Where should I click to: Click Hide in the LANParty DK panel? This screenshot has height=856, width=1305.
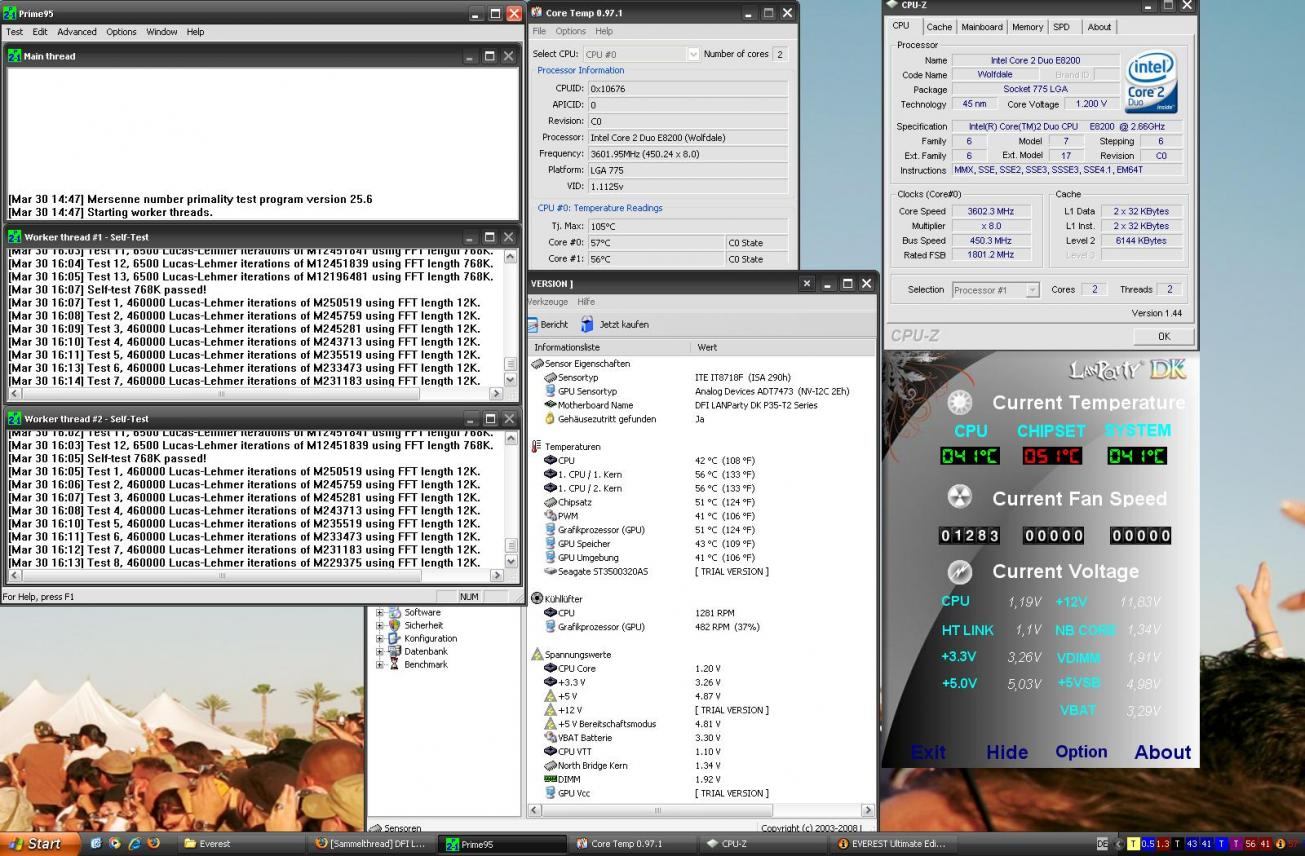1006,752
